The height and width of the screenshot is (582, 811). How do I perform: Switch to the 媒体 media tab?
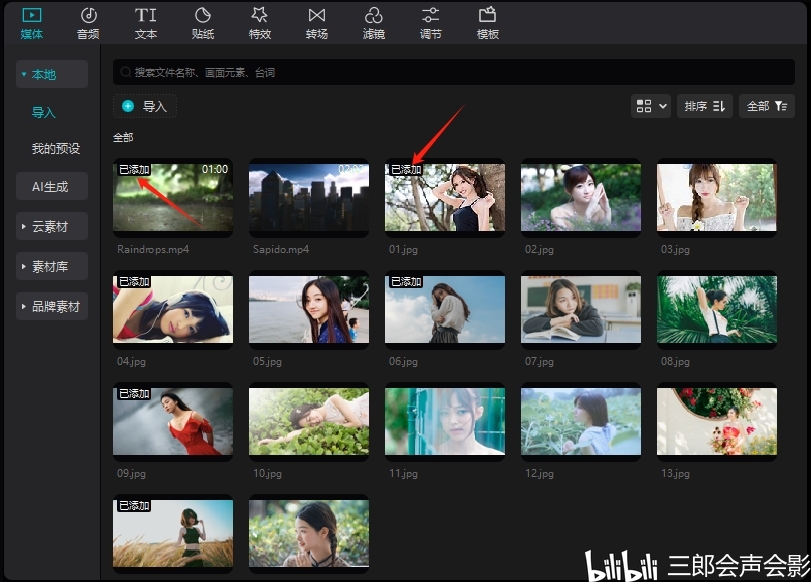tap(32, 23)
